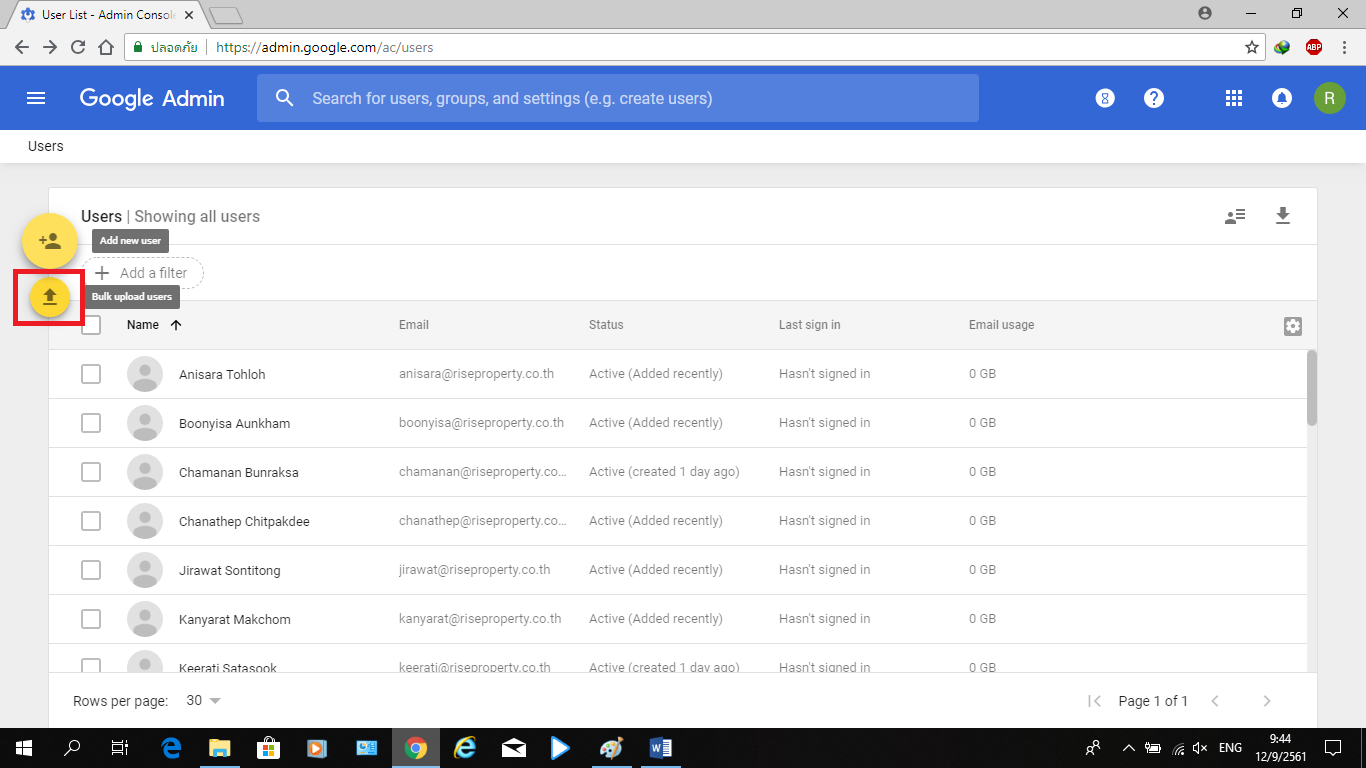Screen dimensions: 1366x768
Task: Click the Google Admin search field
Action: pos(618,98)
